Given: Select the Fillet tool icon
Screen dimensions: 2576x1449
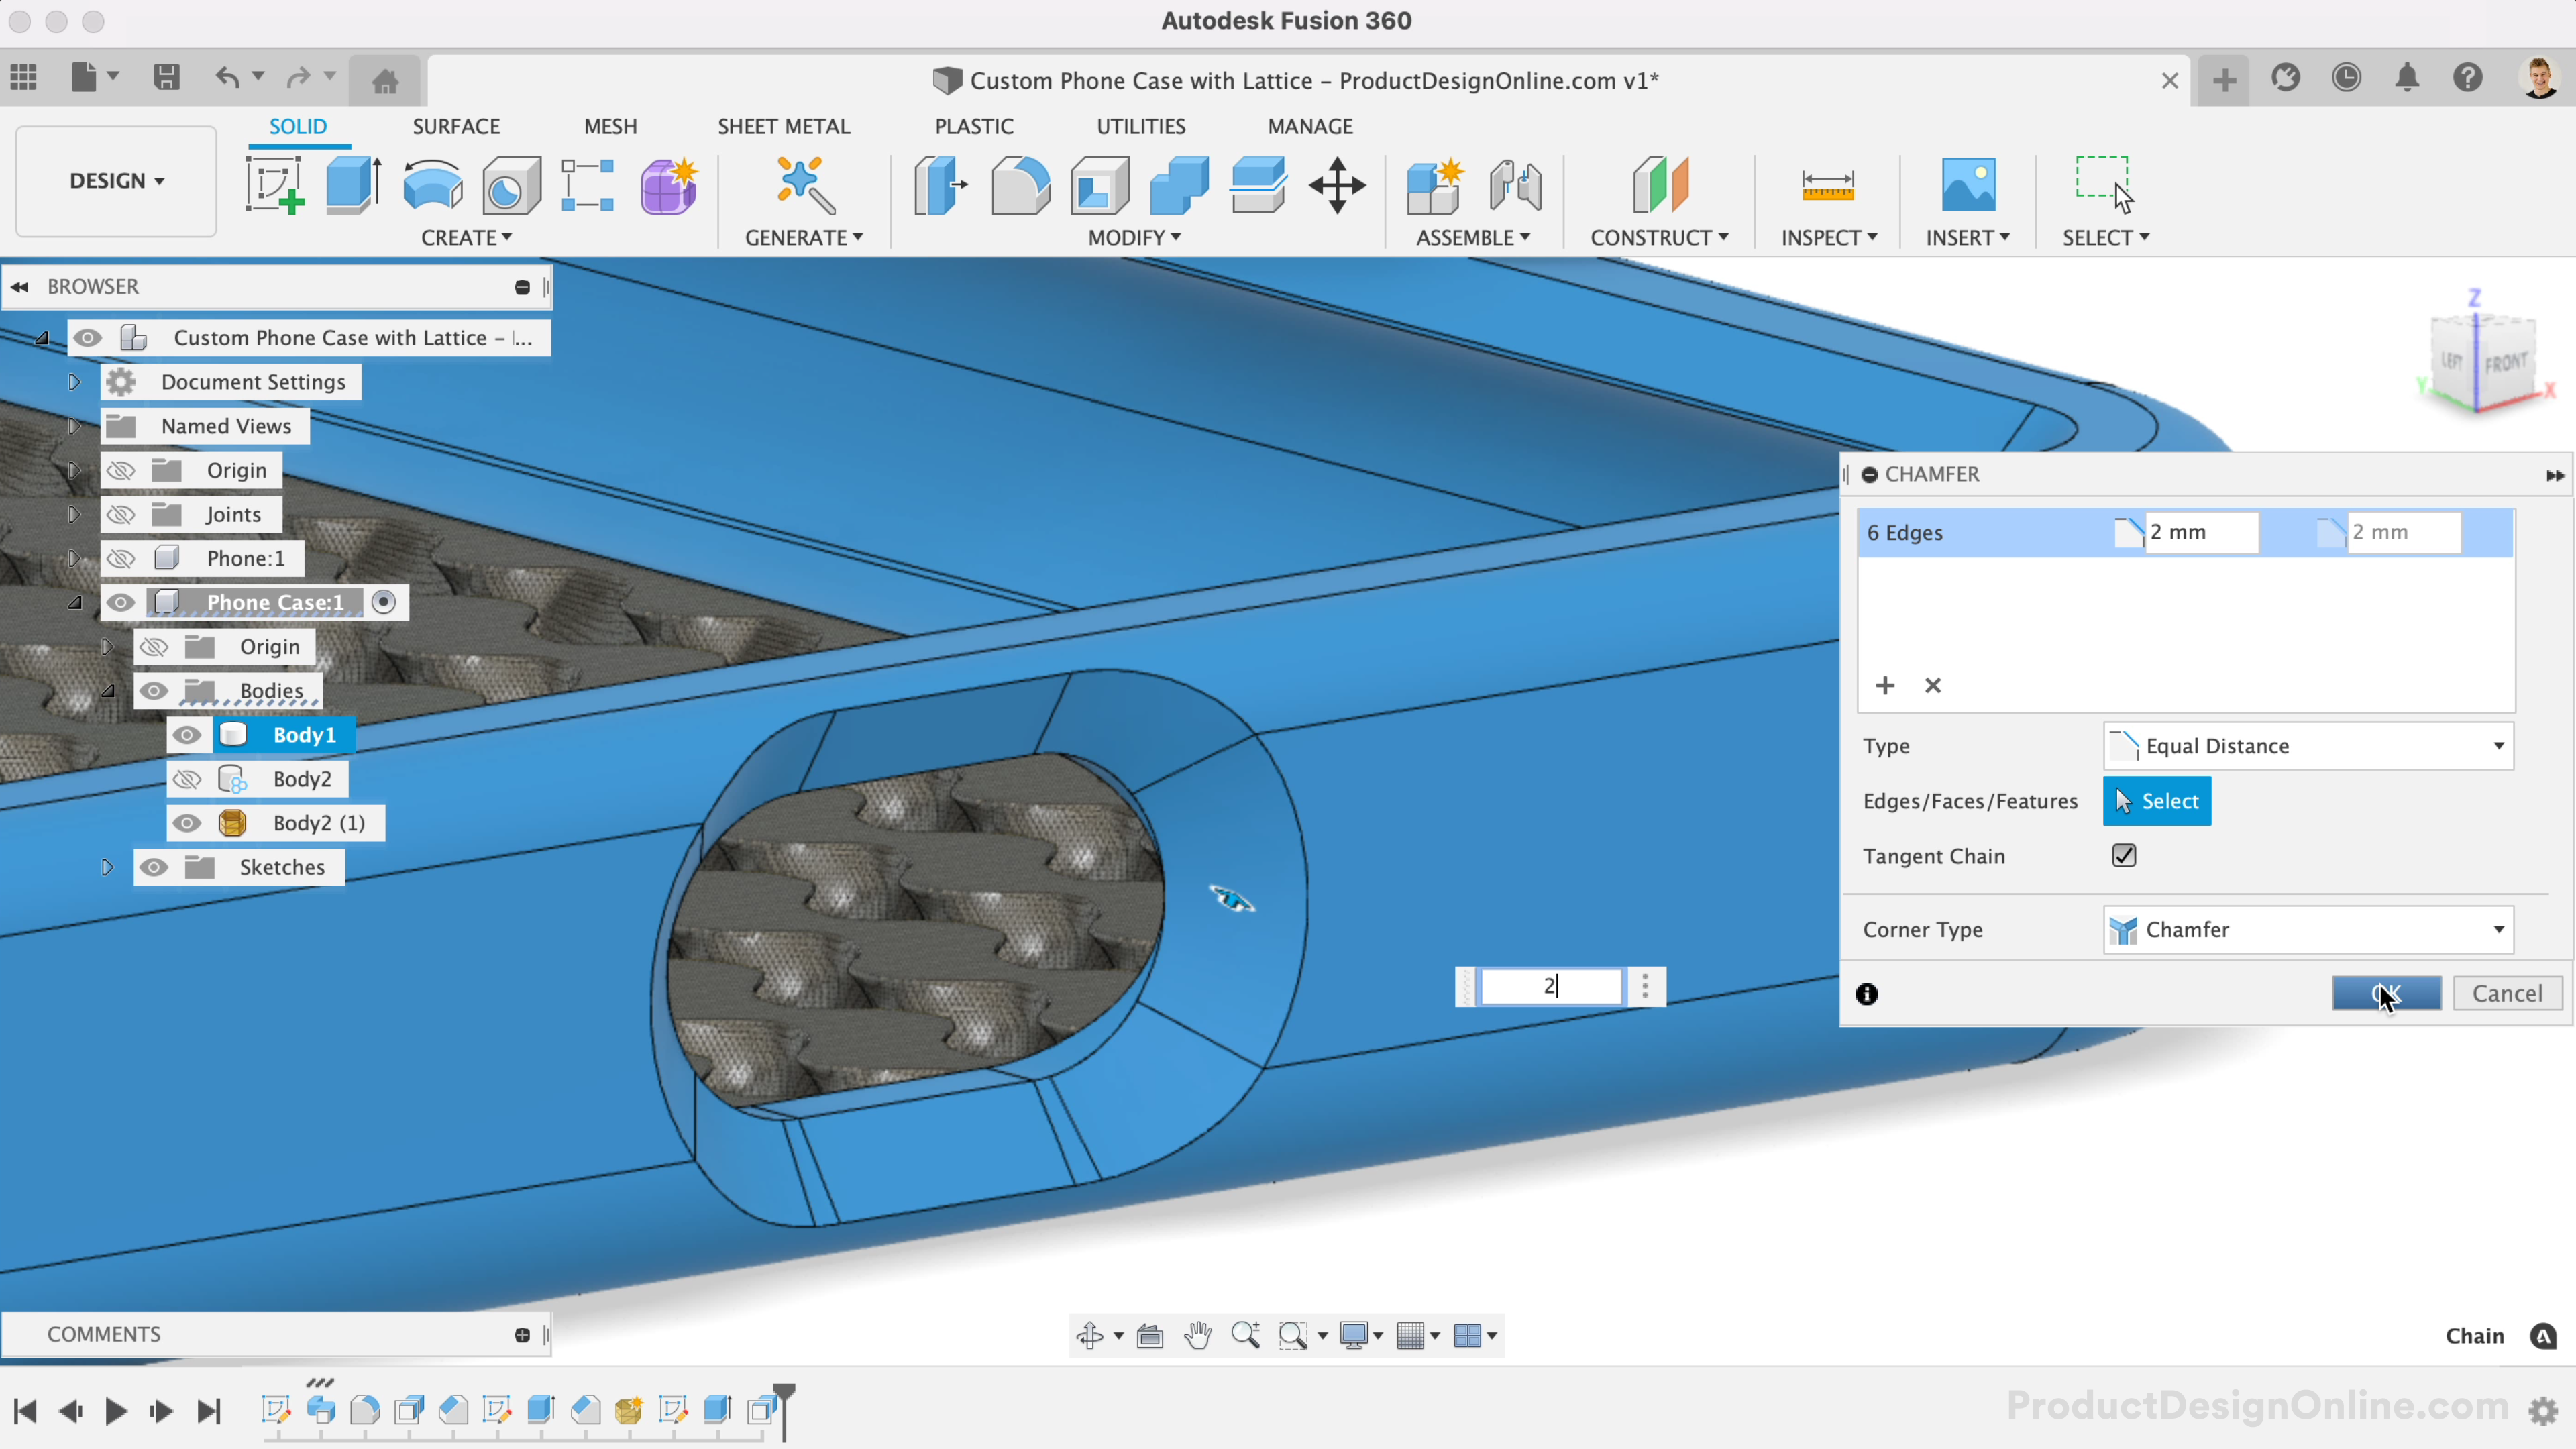Looking at the screenshot, I should tap(1019, 185).
